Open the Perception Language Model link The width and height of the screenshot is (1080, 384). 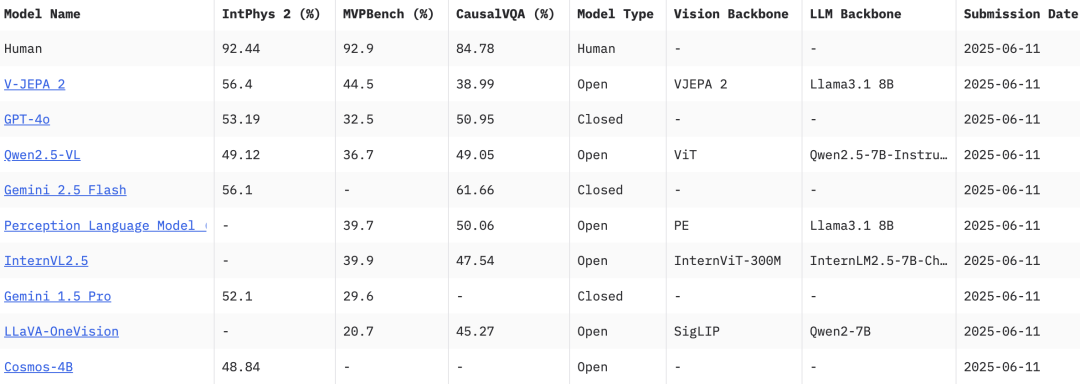[x=105, y=226]
